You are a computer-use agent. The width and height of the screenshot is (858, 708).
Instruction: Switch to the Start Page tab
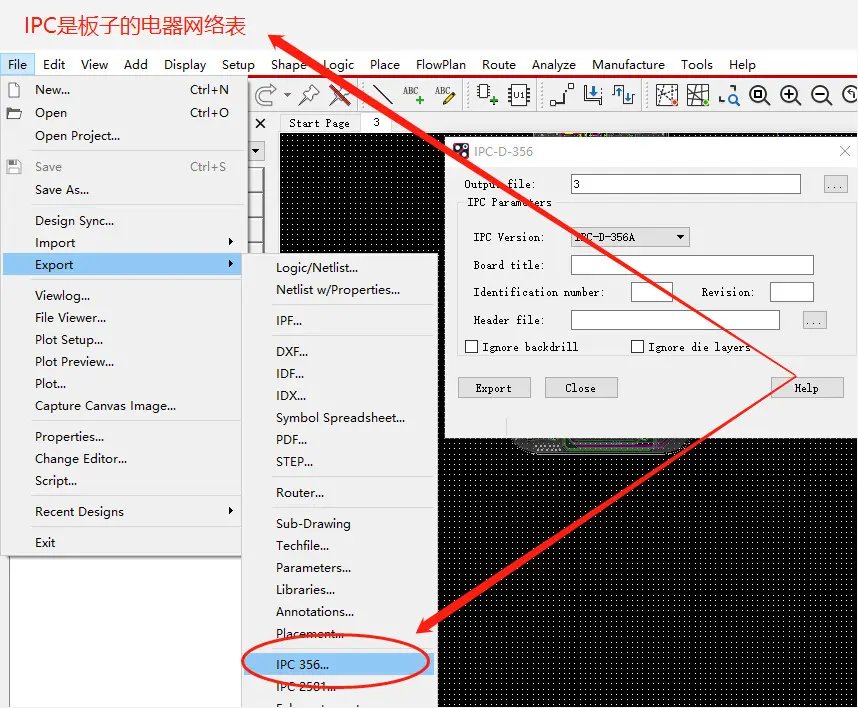click(x=319, y=123)
